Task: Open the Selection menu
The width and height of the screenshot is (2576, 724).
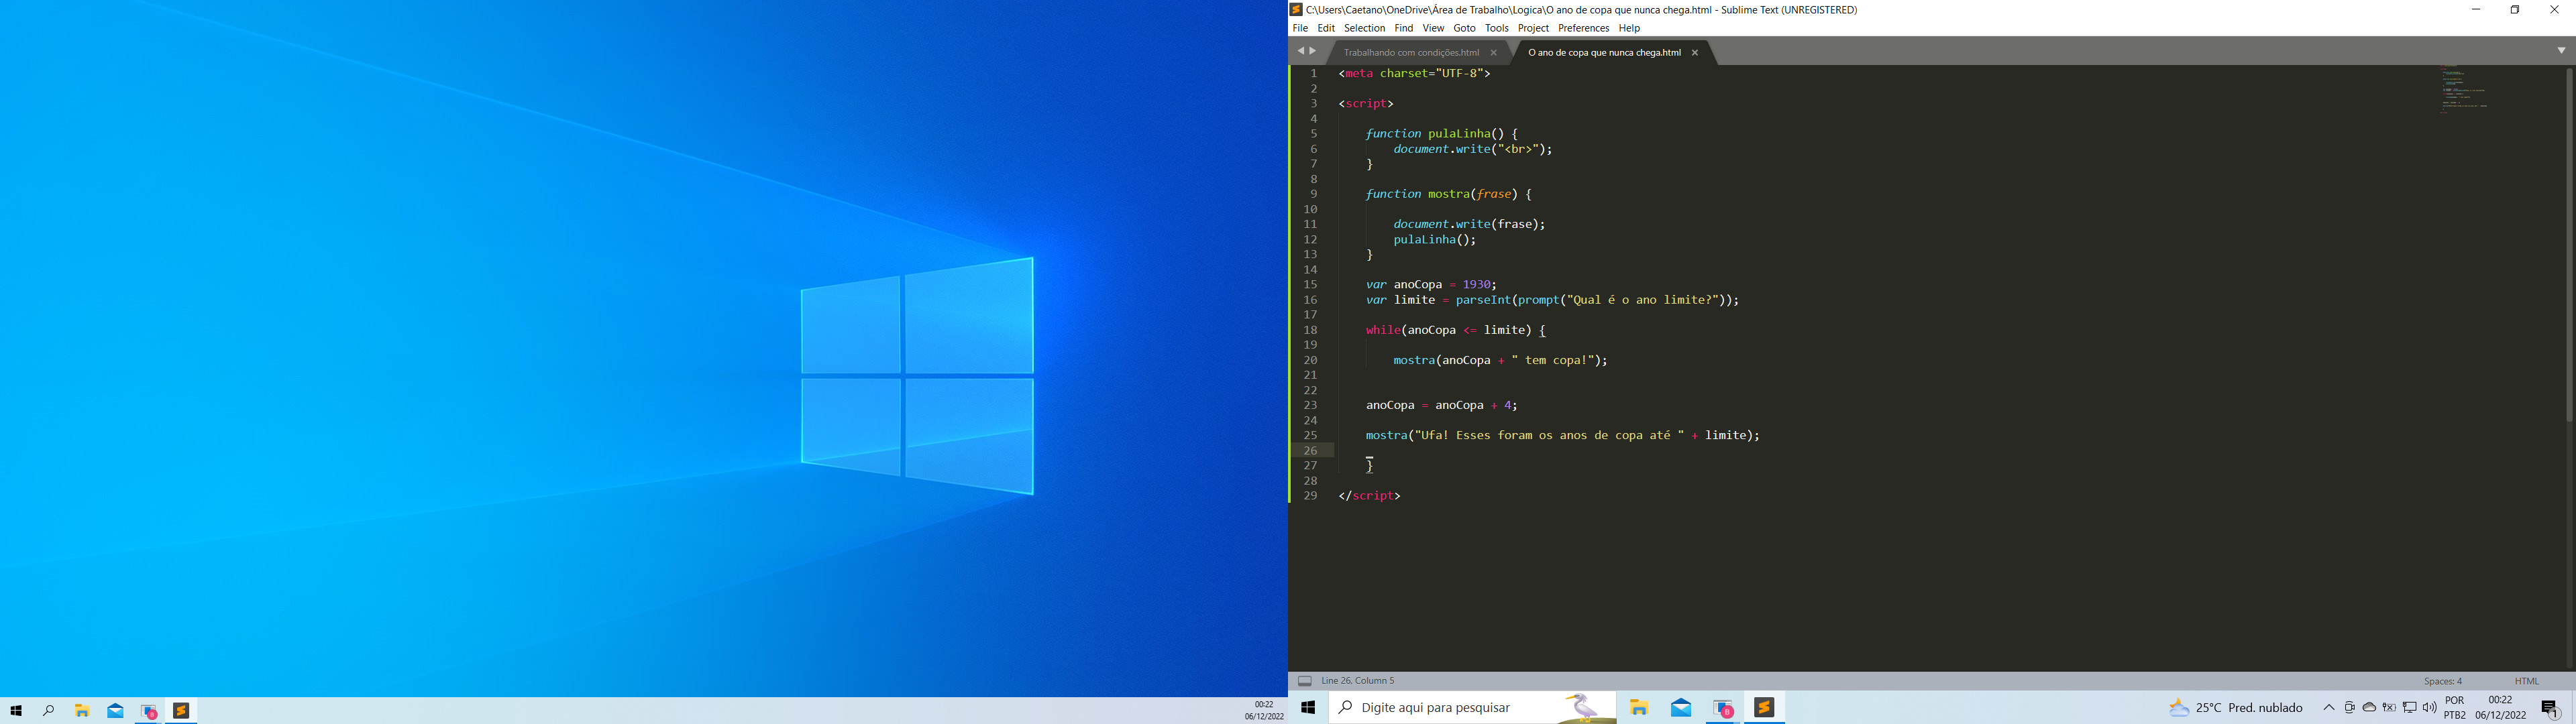Action: (x=1364, y=28)
